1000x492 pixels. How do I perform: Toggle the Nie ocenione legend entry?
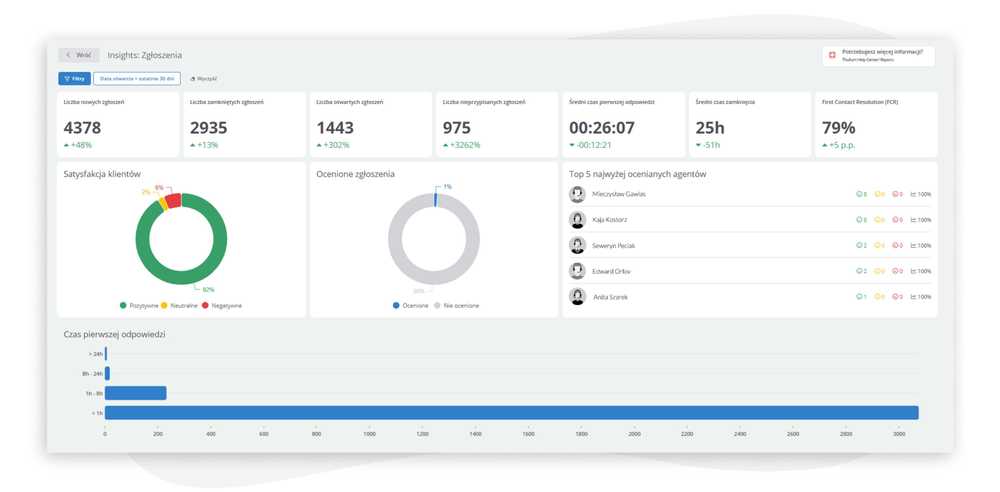[x=456, y=305]
